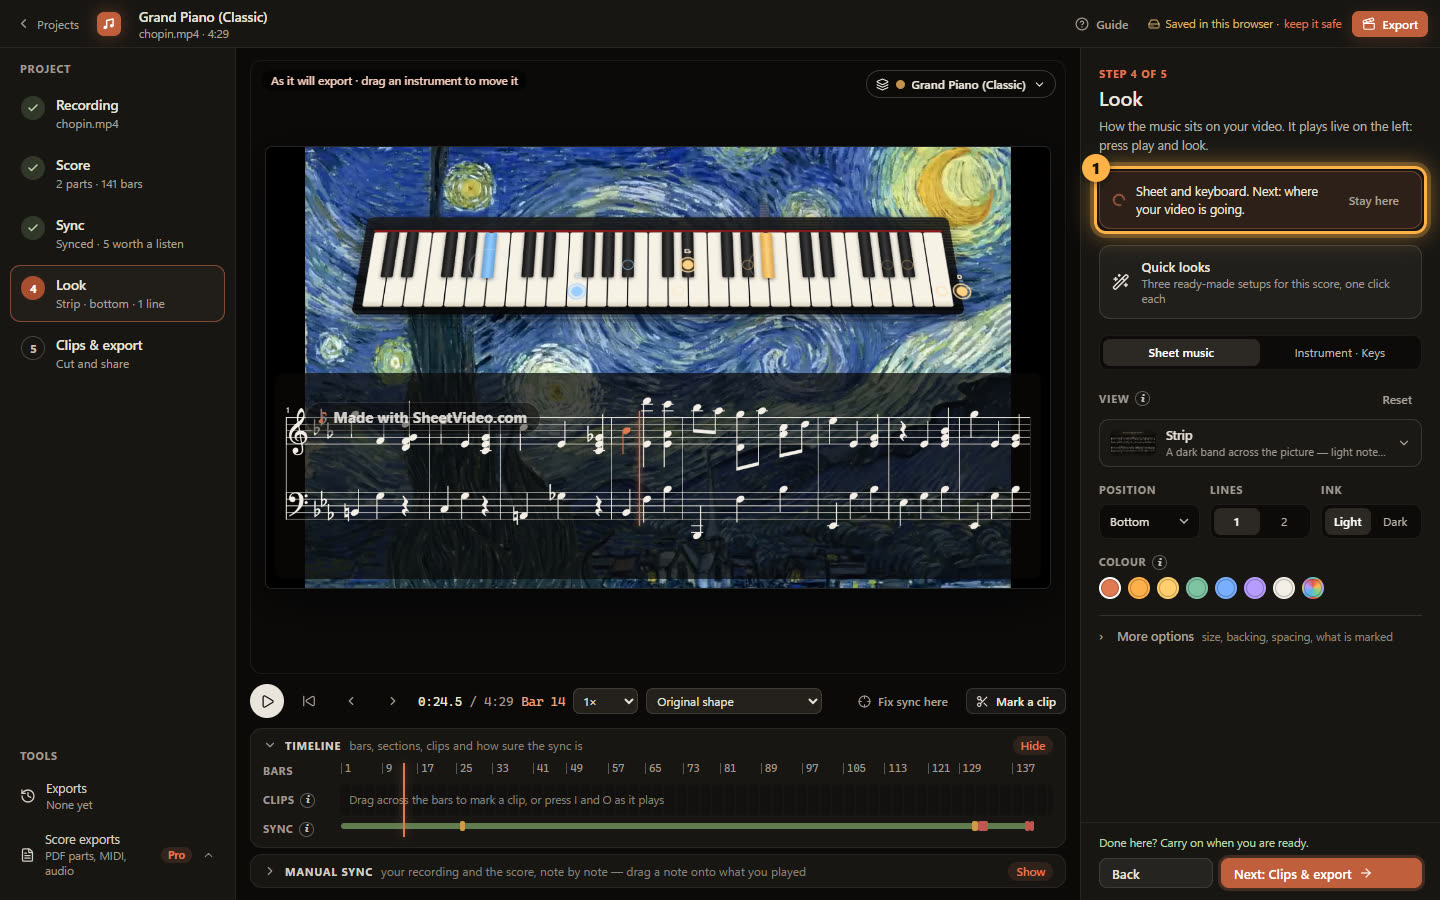This screenshot has height=900, width=1440.
Task: Set lines to 2
Action: click(1284, 522)
